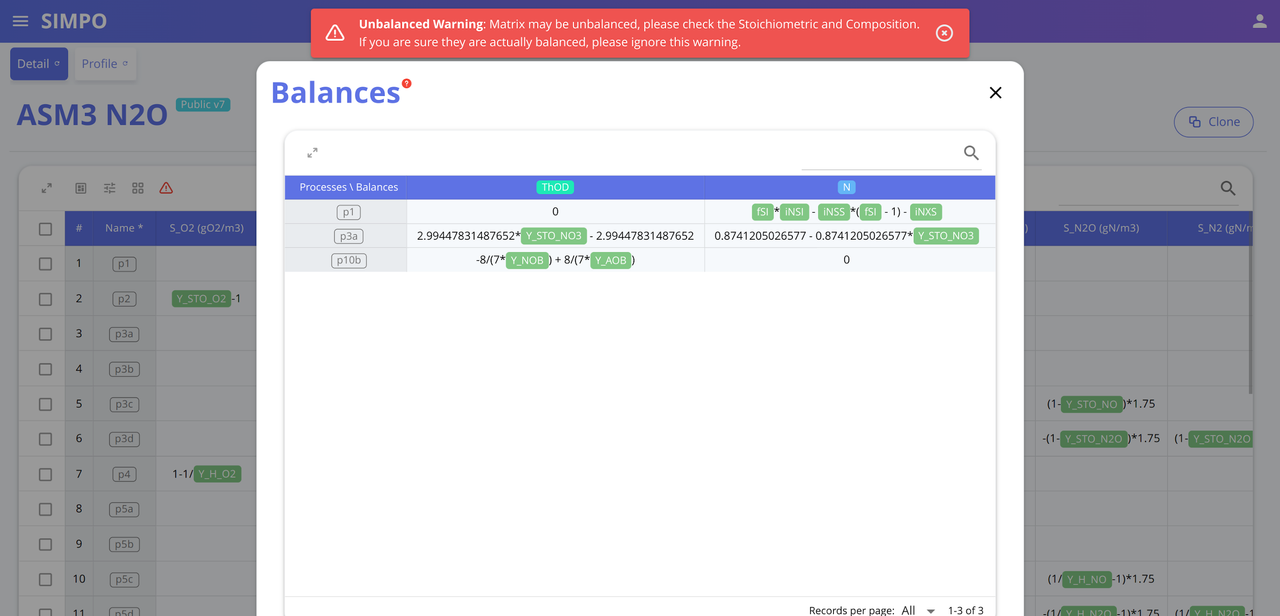This screenshot has width=1280, height=616.
Task: Click Y_NOB tag in p10b row
Action: pyautogui.click(x=527, y=260)
